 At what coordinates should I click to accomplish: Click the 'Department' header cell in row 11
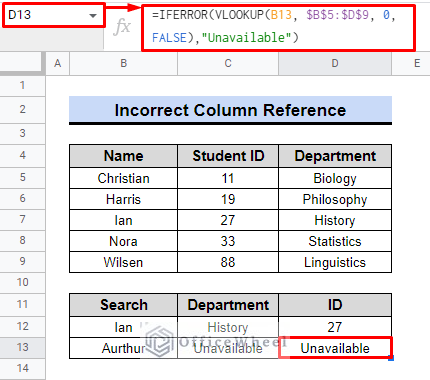pyautogui.click(x=228, y=305)
